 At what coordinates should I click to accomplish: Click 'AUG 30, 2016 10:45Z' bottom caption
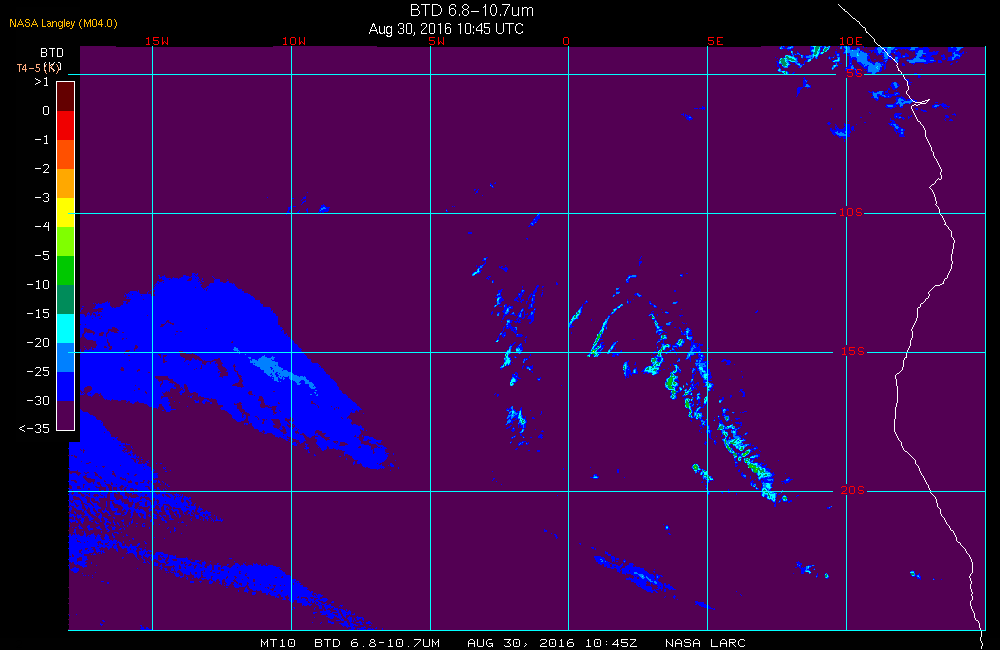tap(552, 643)
